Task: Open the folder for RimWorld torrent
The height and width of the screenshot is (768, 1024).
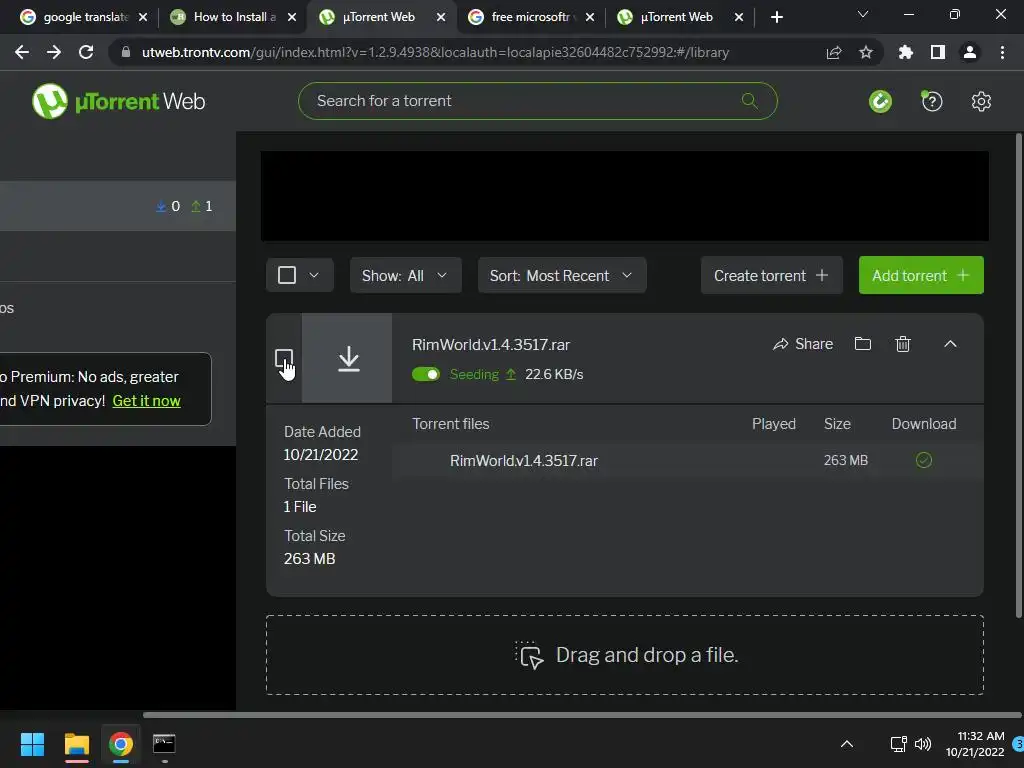Action: point(863,344)
